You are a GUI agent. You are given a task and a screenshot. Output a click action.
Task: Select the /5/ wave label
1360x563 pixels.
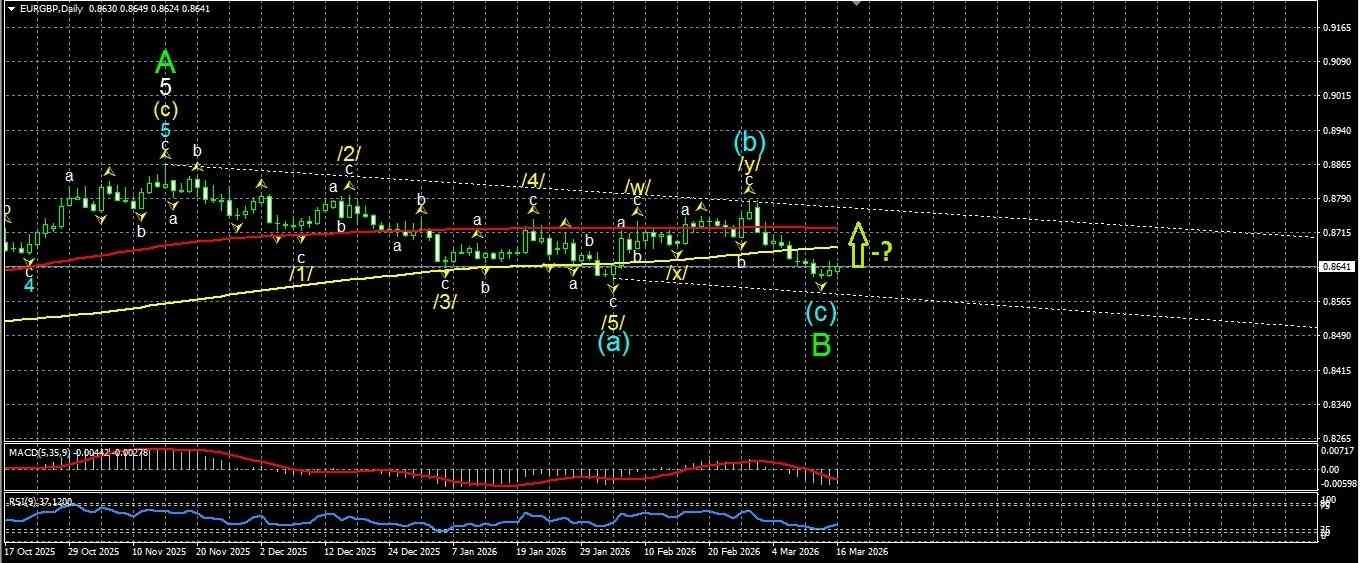tap(613, 322)
